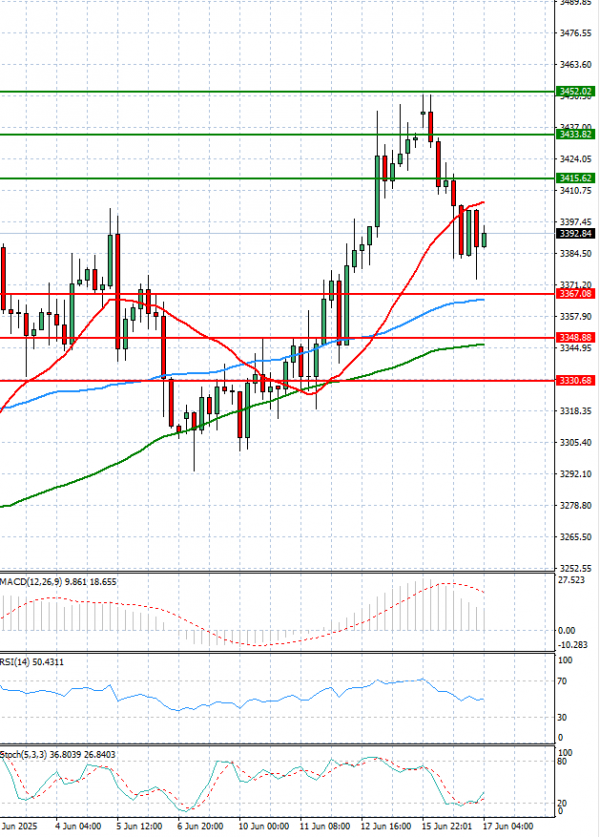
Task: Click the 11 Jun 08:00 time label
Action: 325,826
